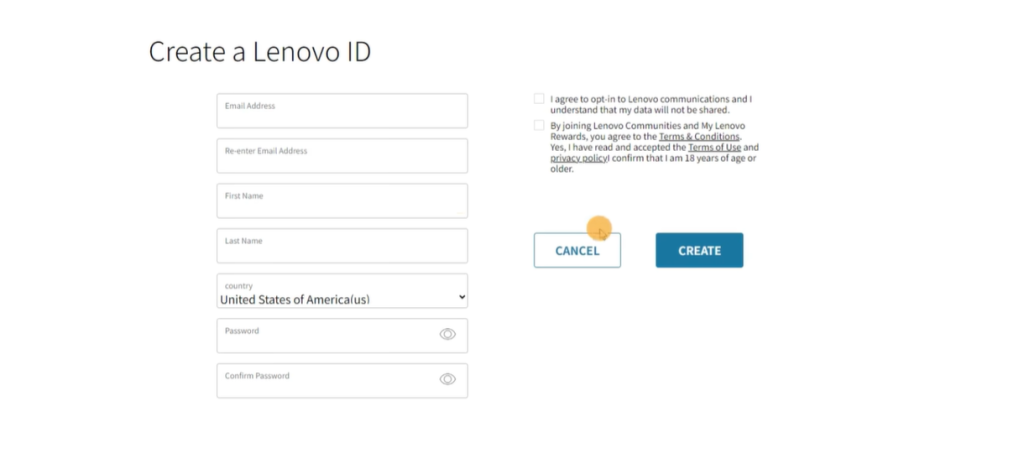Click the United States of America(us) selection text

click(294, 299)
